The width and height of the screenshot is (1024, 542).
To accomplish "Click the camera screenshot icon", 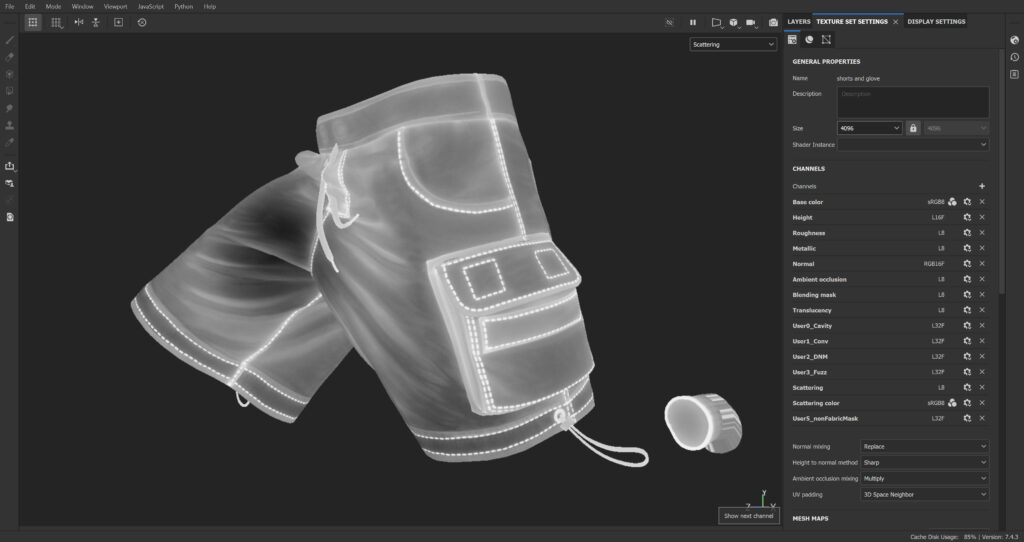I will tap(773, 22).
